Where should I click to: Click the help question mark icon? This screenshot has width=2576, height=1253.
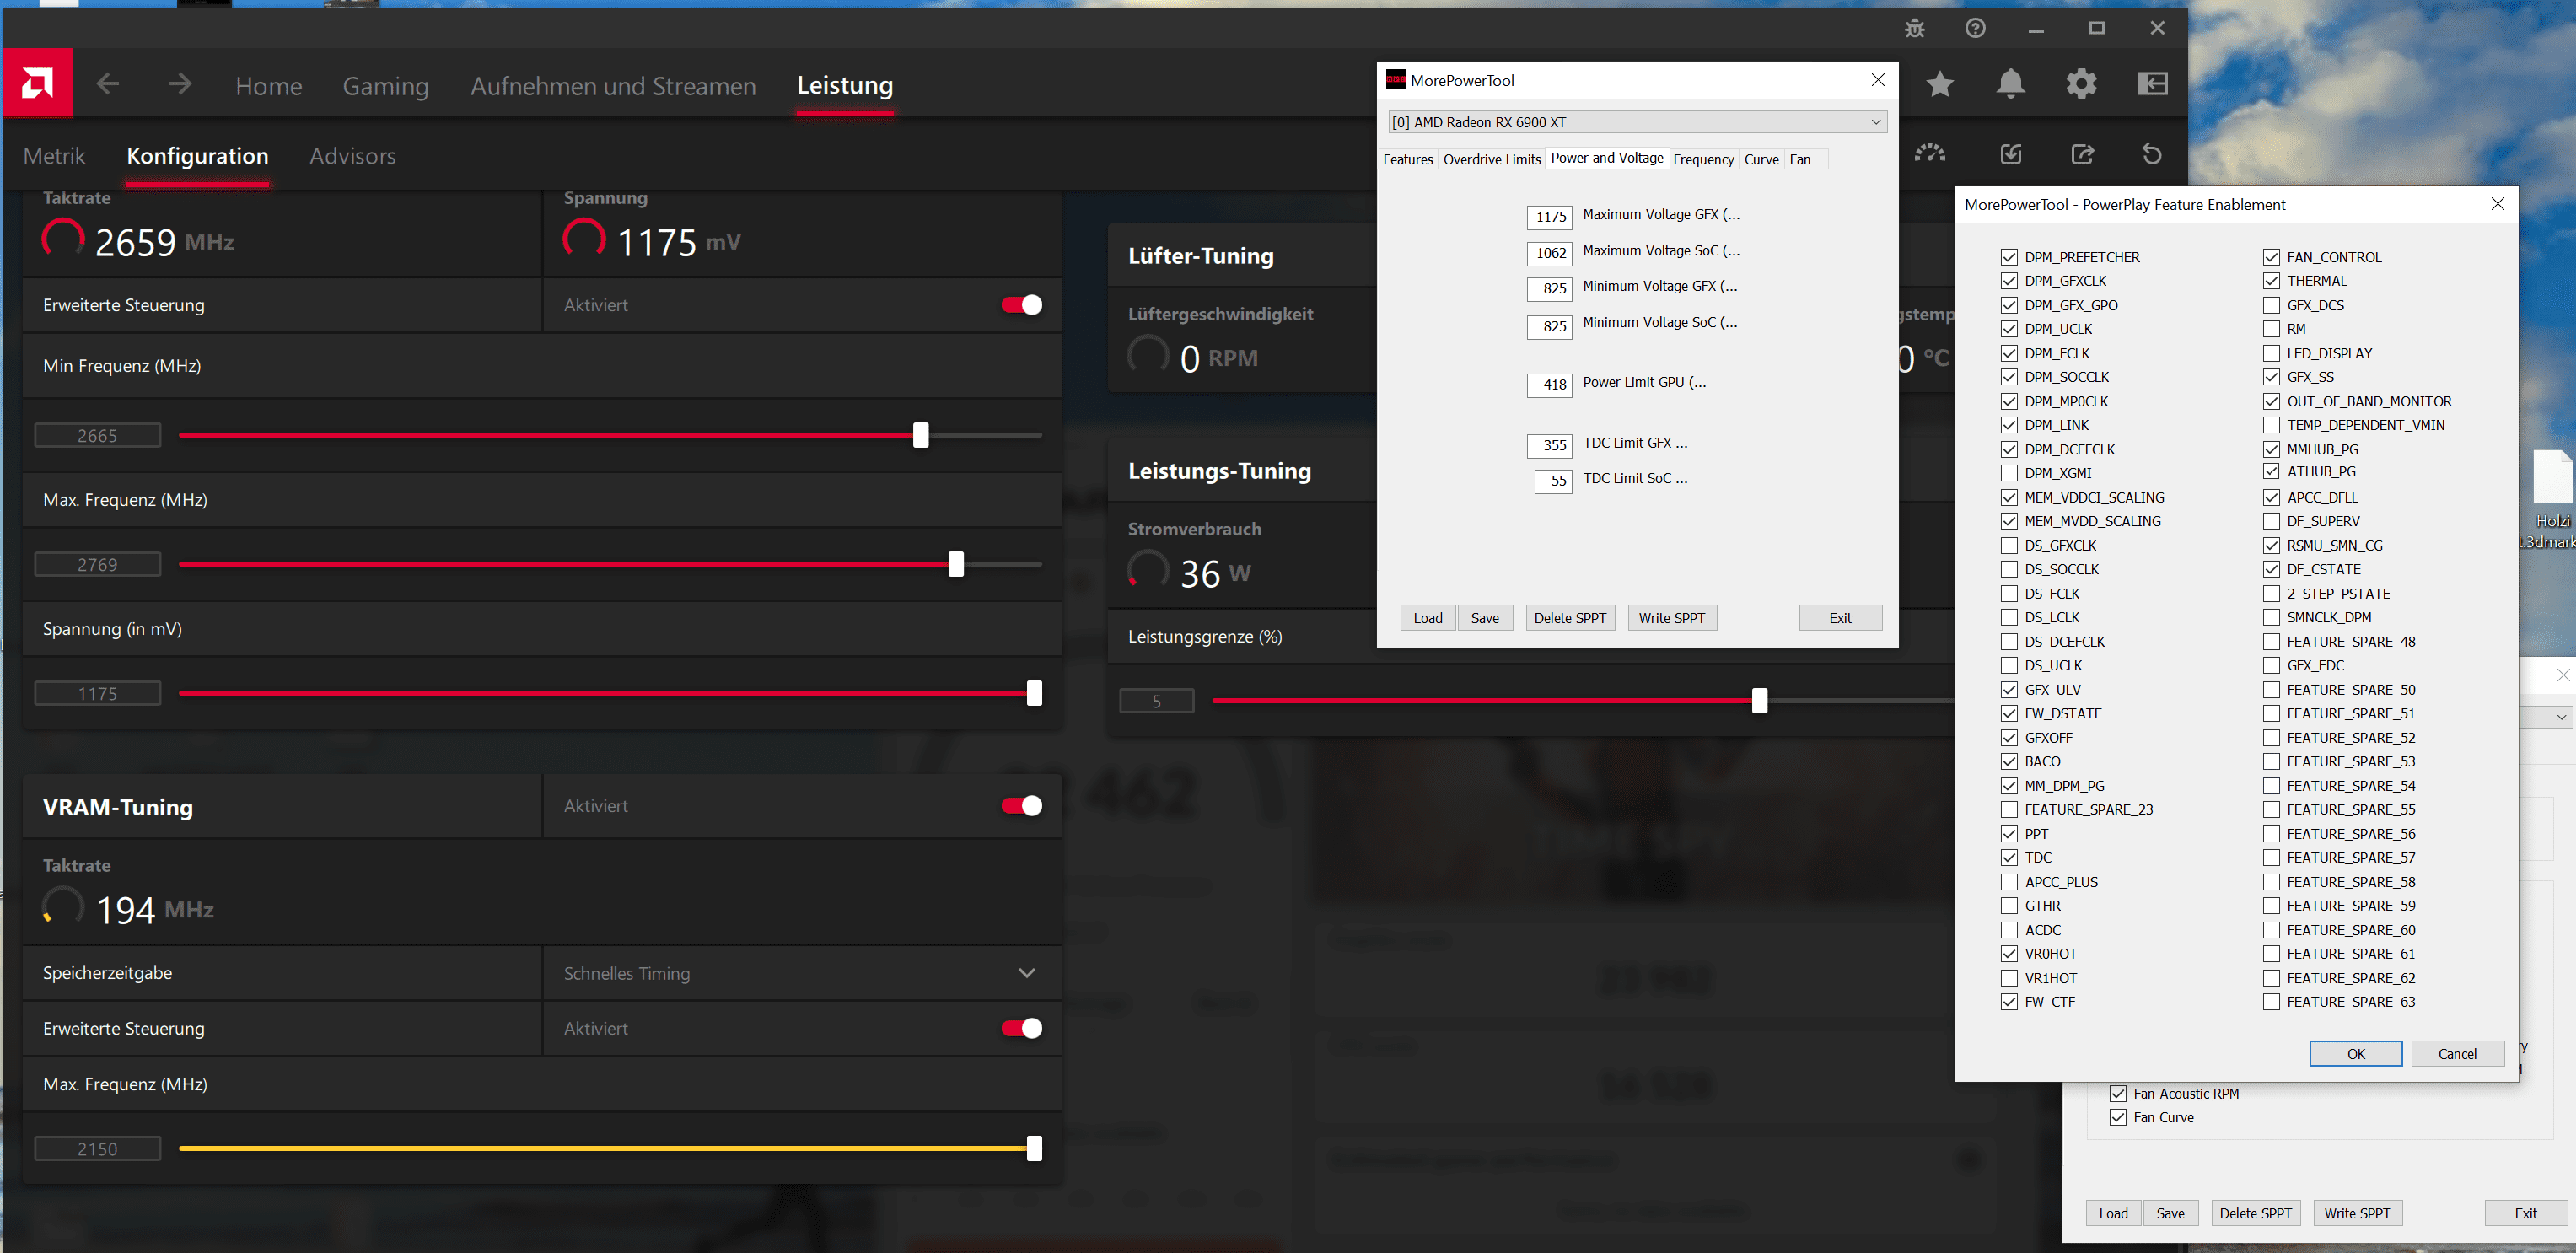coord(1975,28)
